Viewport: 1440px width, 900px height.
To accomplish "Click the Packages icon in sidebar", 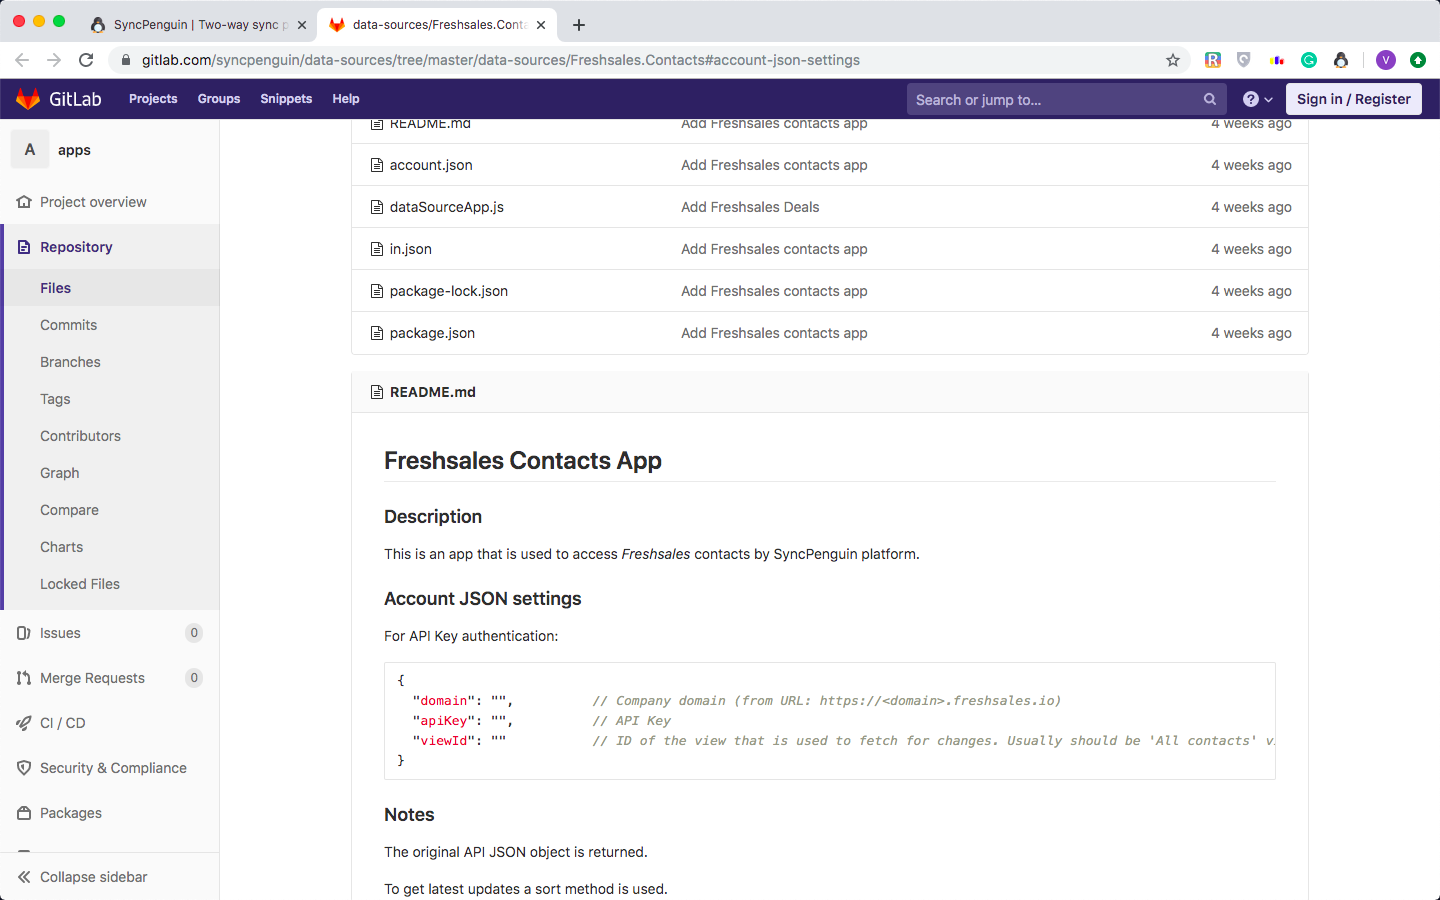I will point(24,813).
